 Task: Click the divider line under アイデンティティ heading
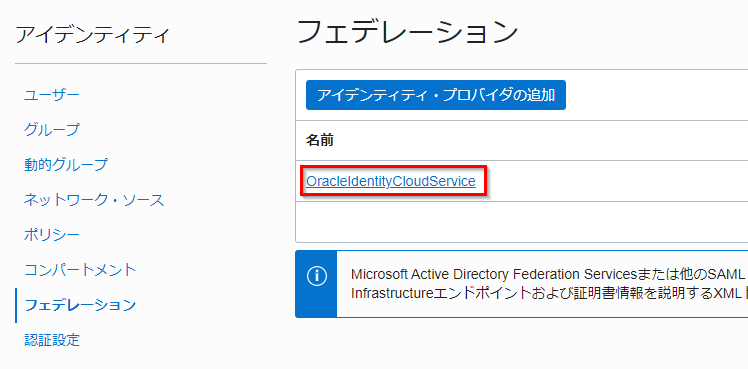pyautogui.click(x=141, y=63)
